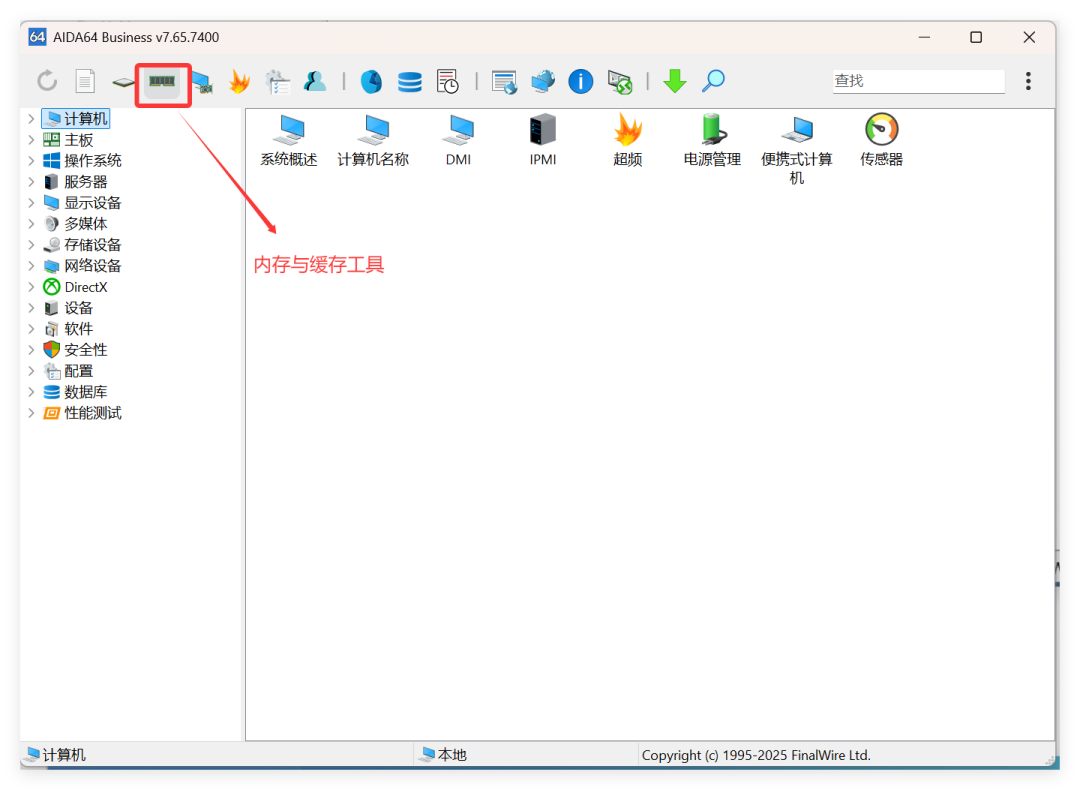1080x790 pixels.
Task: Select 操作系统 in the tree
Action: click(83, 161)
